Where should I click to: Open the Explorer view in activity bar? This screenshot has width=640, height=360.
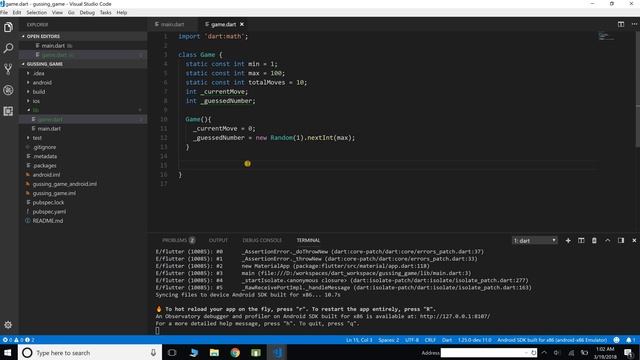tap(8, 27)
